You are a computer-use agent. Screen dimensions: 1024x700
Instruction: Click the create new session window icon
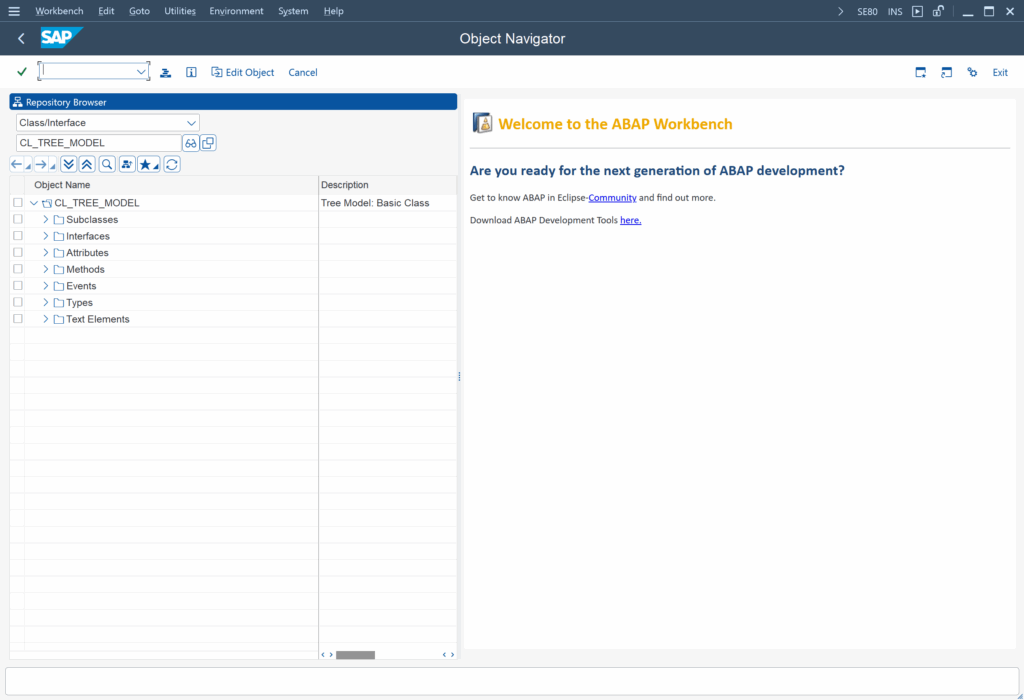coord(920,72)
